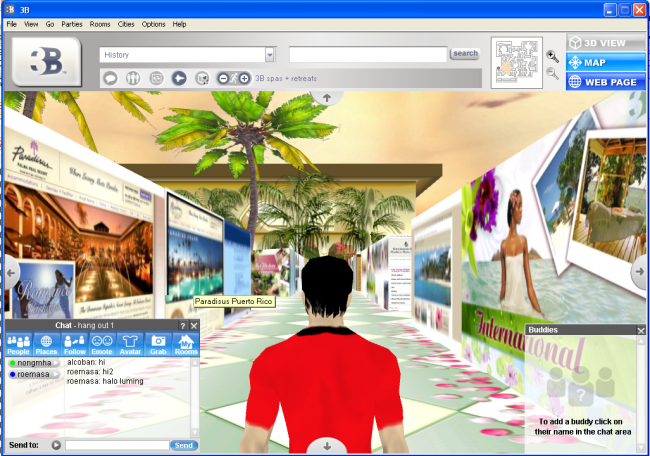This screenshot has height=456, width=650.
Task: Expand the Send to recipient arrow
Action: pyautogui.click(x=56, y=445)
